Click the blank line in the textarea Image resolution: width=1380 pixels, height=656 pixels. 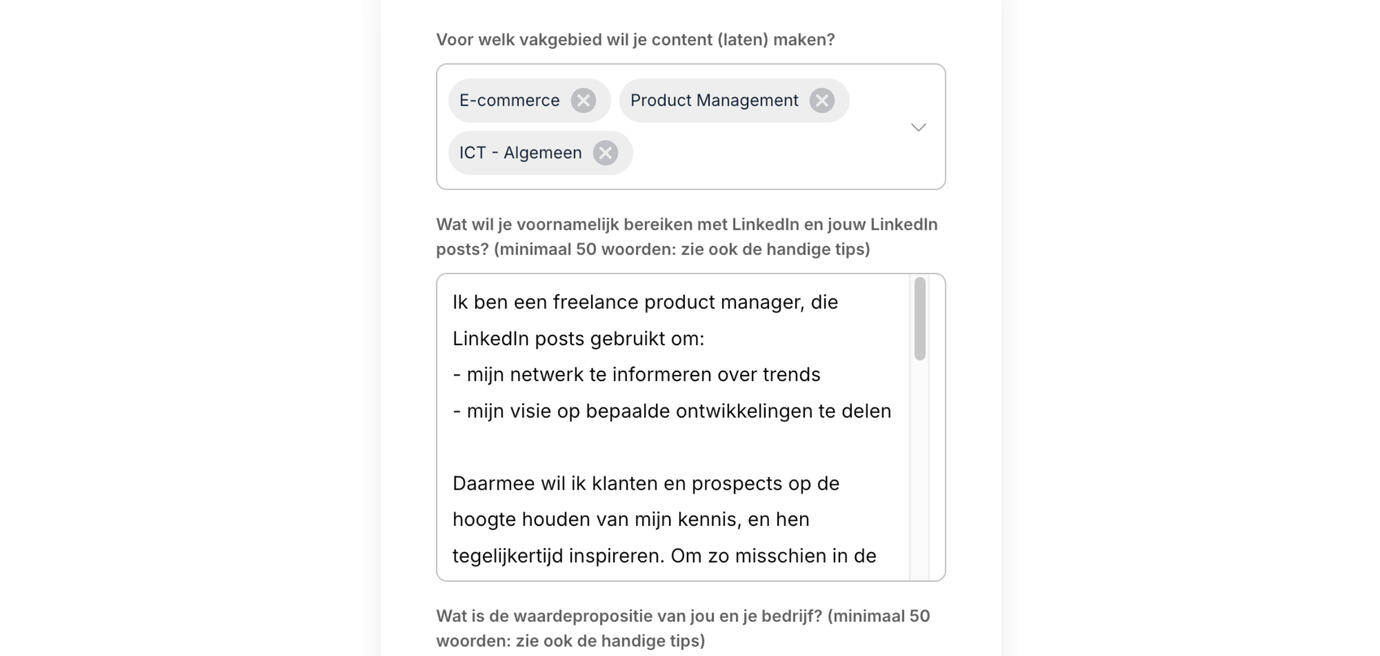(670, 447)
